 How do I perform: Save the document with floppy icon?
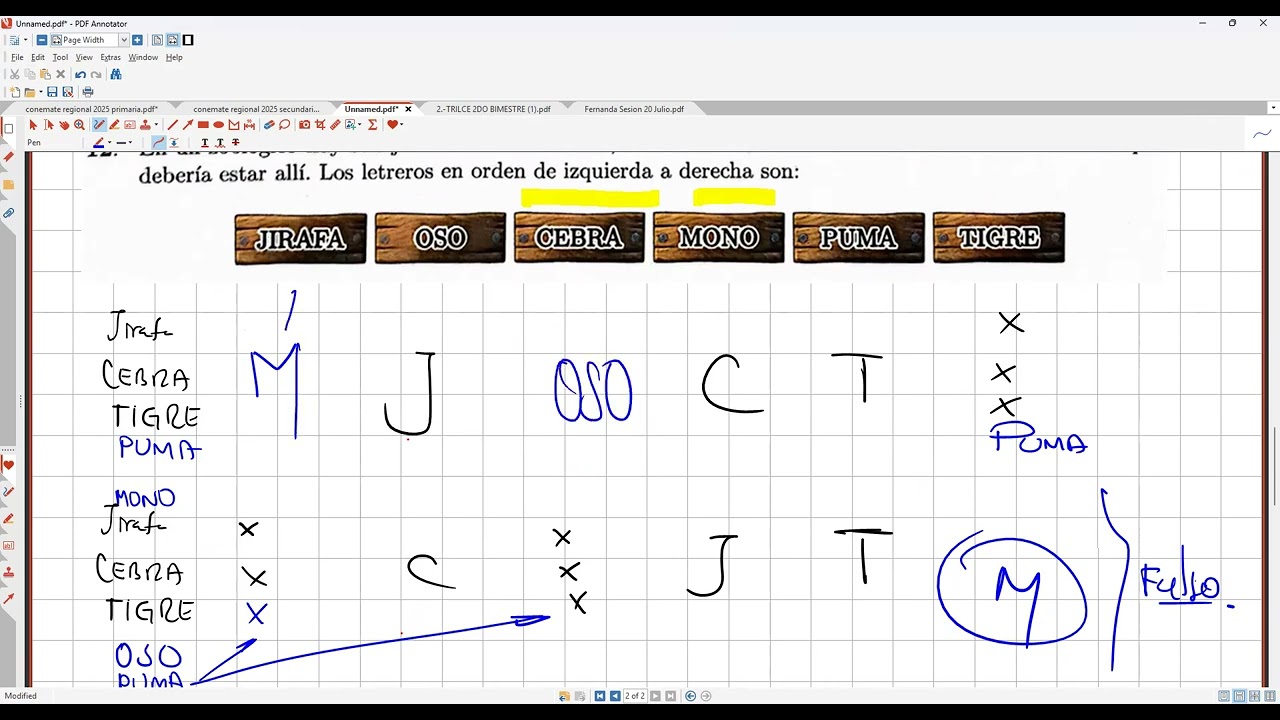coord(52,92)
